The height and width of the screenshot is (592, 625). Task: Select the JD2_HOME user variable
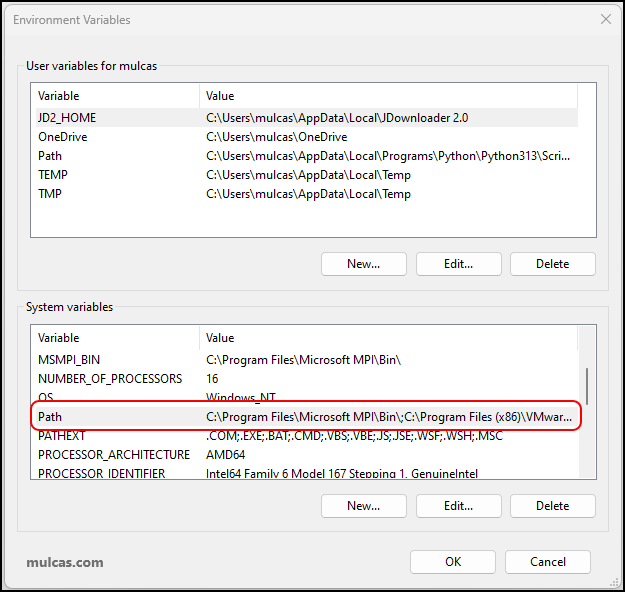[67, 118]
